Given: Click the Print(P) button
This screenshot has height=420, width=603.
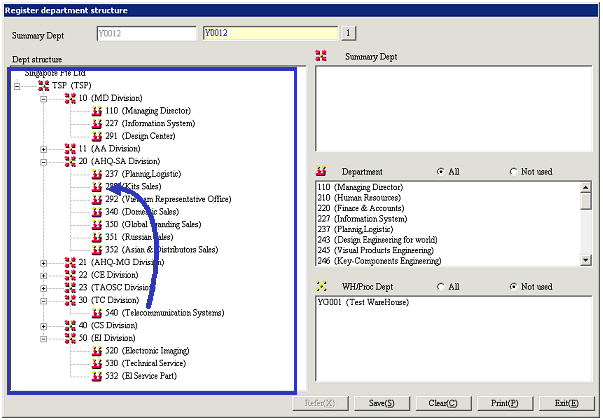Looking at the screenshot, I should pos(502,403).
